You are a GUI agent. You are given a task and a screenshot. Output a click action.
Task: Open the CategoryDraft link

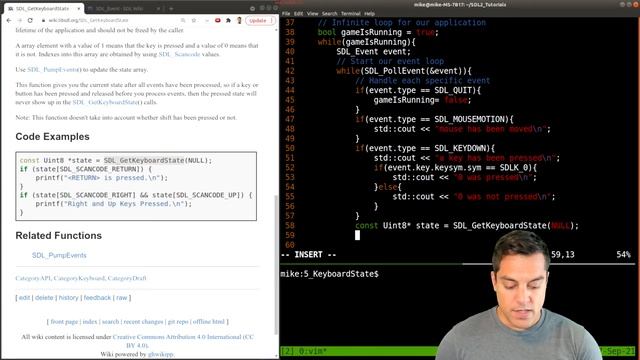pyautogui.click(x=127, y=278)
